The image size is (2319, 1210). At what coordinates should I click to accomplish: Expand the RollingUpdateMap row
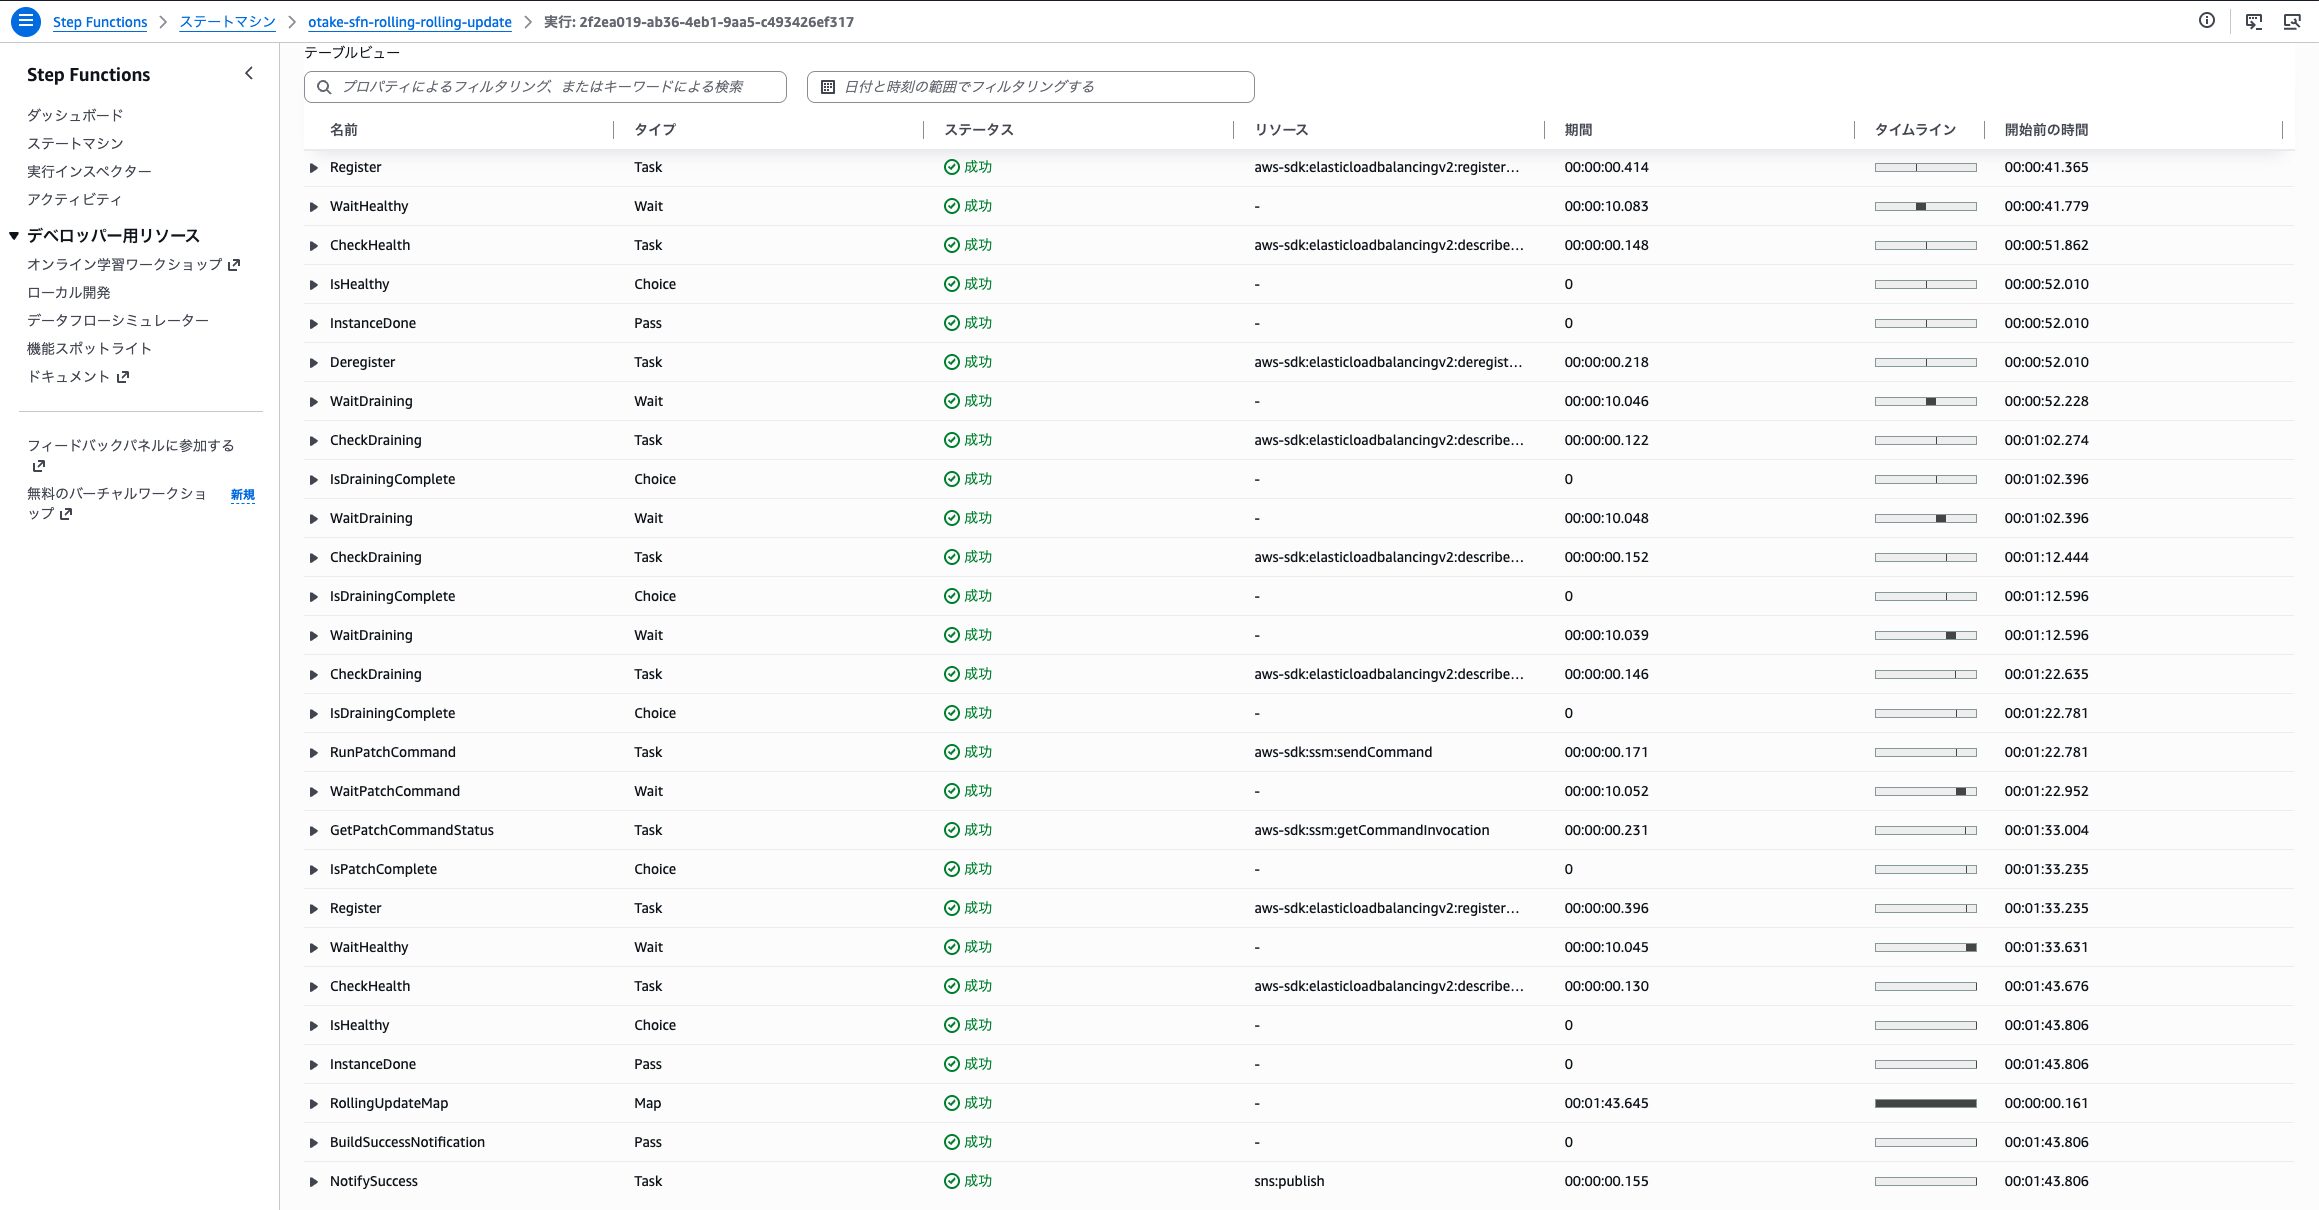(314, 1104)
